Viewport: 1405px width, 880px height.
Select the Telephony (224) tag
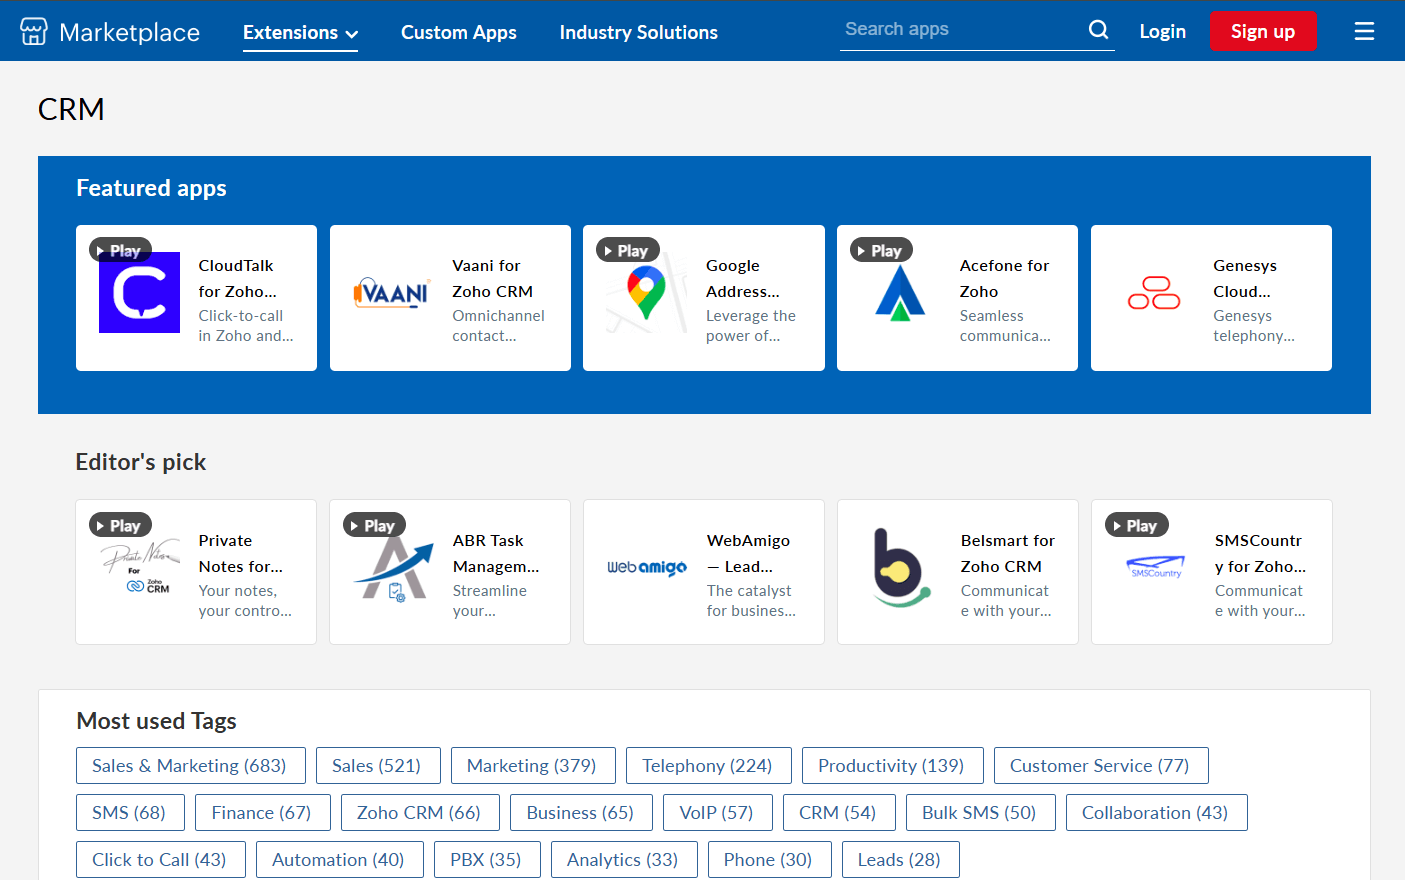708,766
